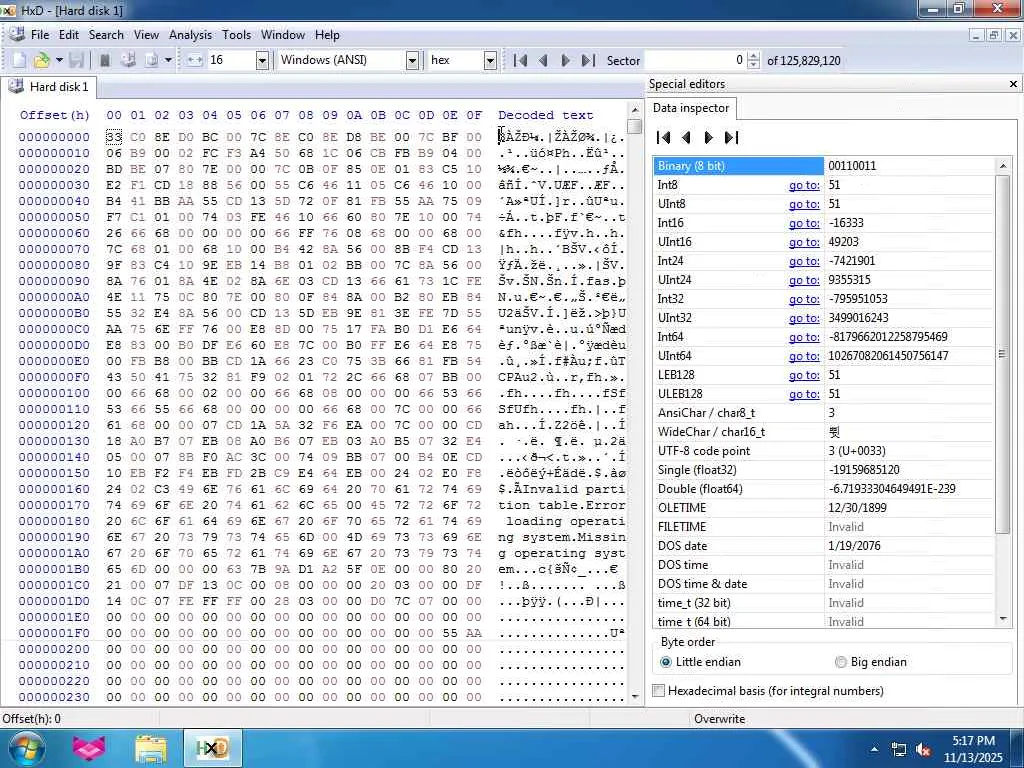Image resolution: width=1024 pixels, height=768 pixels.
Task: Click the Open RAM toolbar icon
Action: 104,60
